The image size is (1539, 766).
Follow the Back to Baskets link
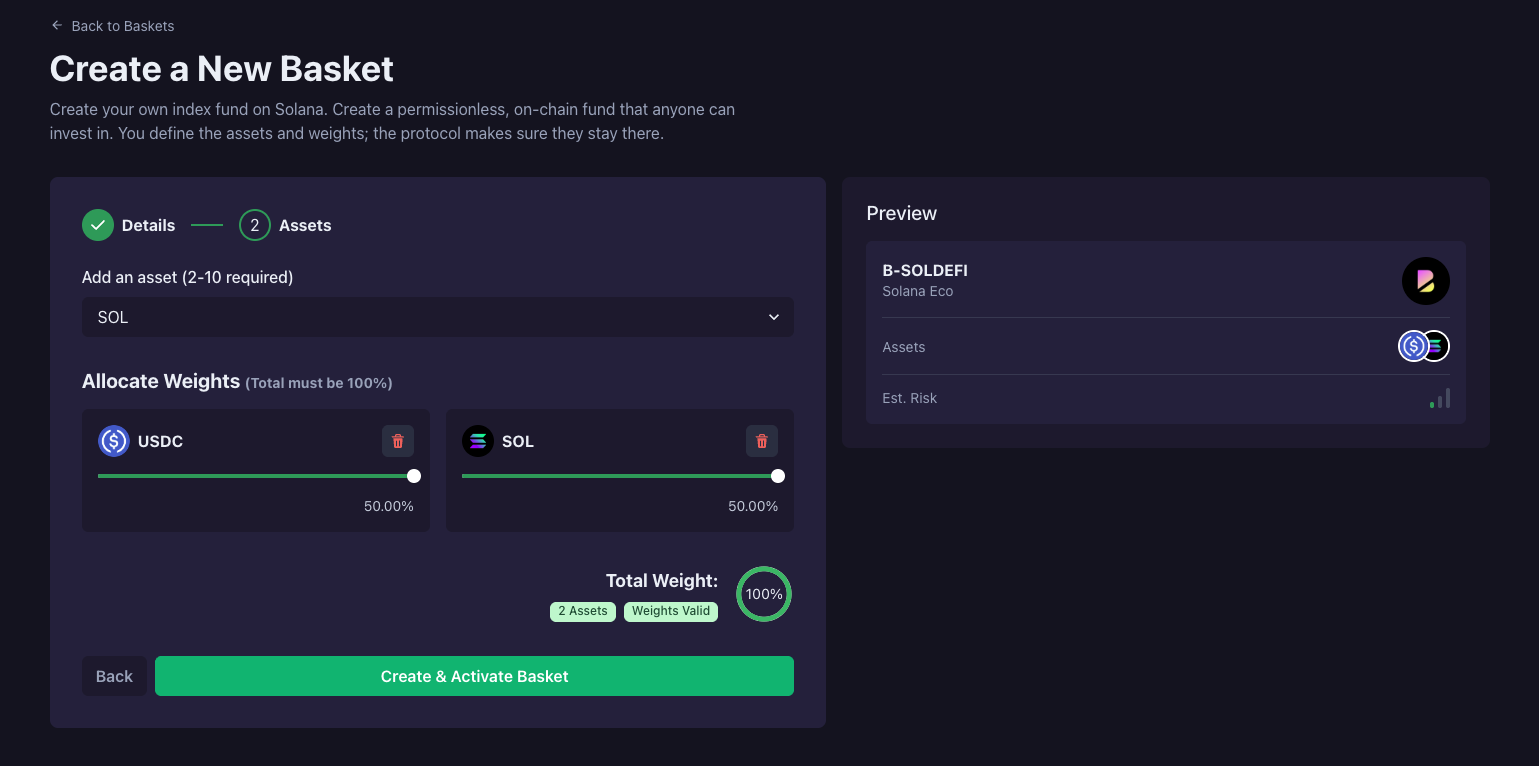click(x=122, y=26)
